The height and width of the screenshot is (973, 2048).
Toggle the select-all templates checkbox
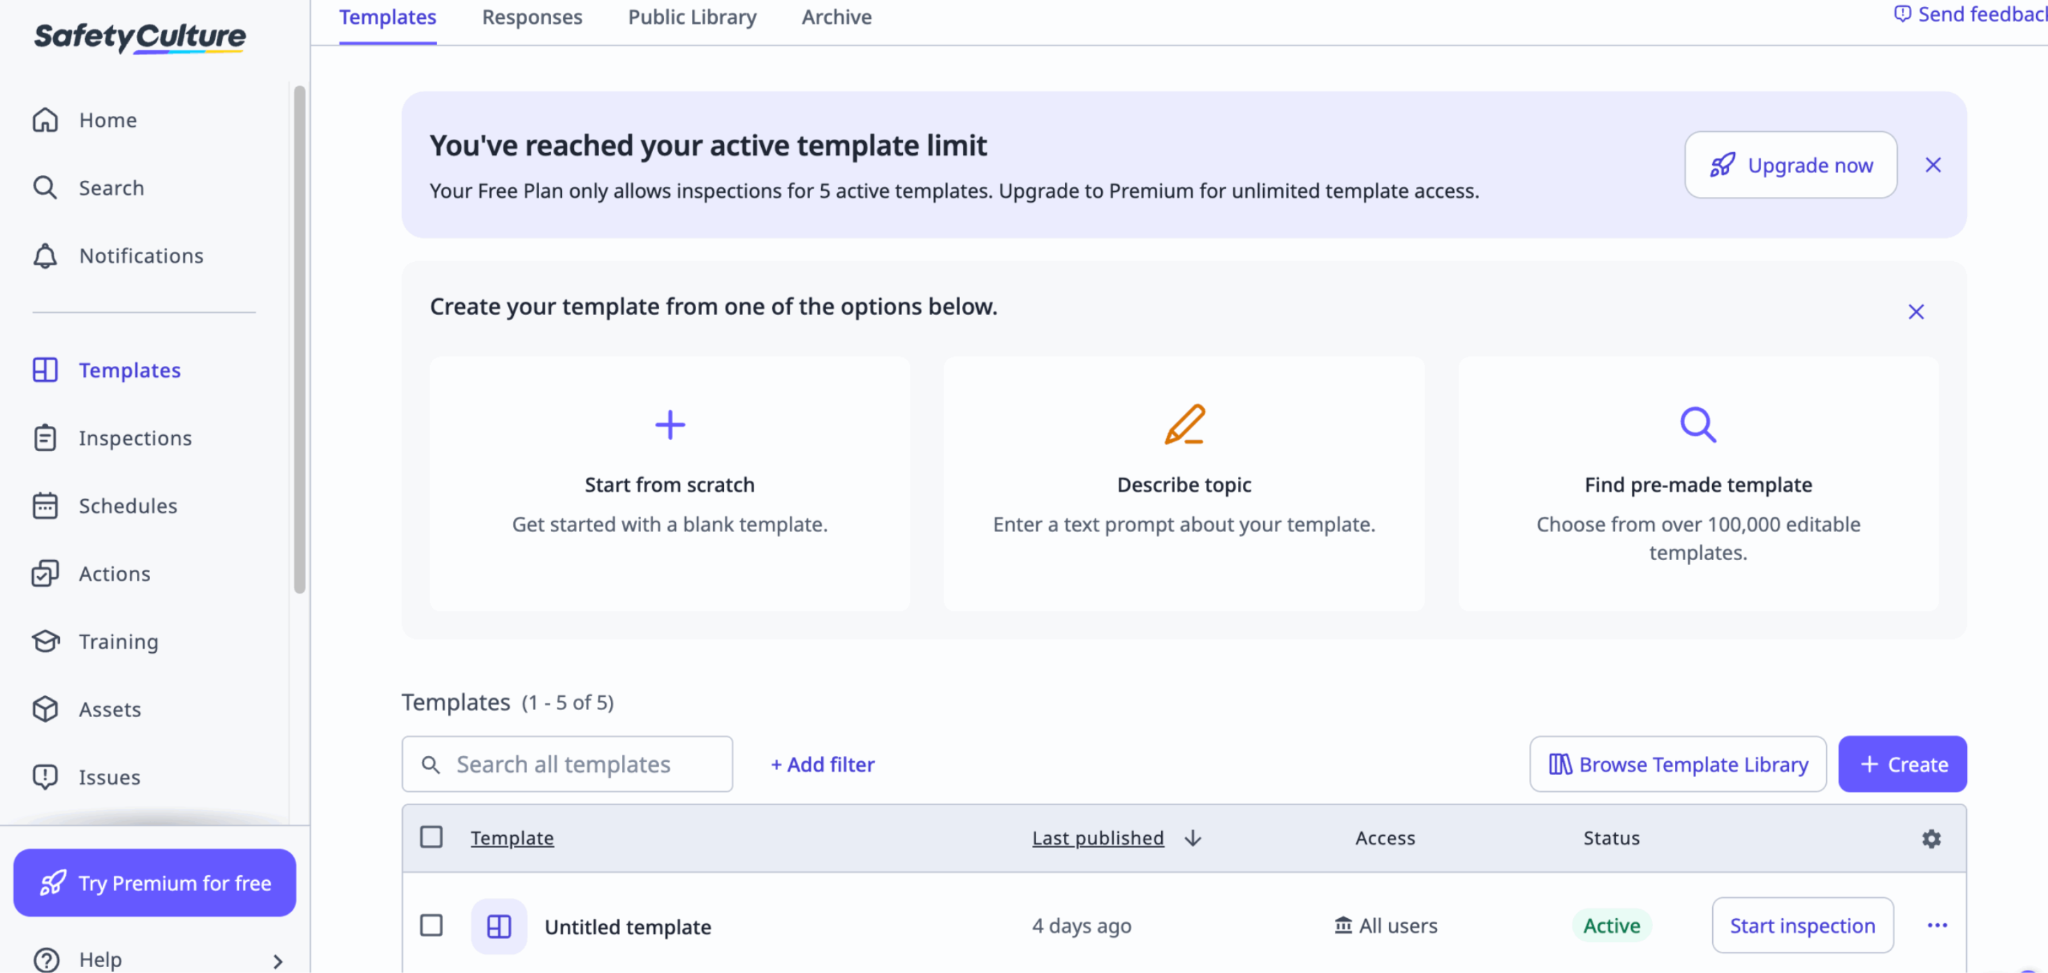coord(431,837)
